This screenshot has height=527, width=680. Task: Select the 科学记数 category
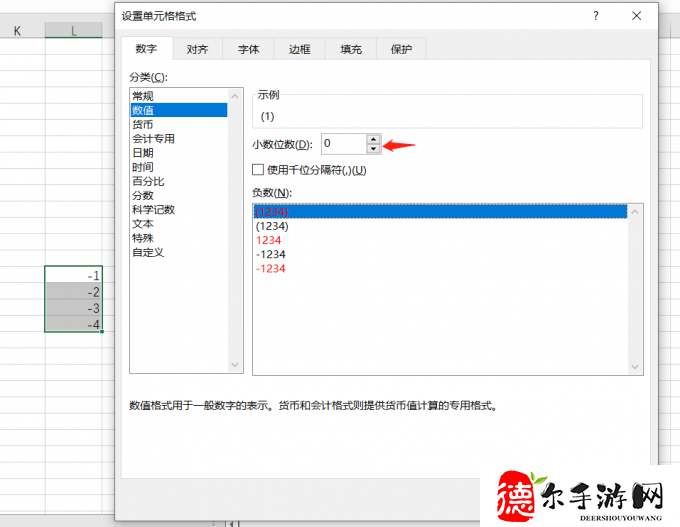179,209
